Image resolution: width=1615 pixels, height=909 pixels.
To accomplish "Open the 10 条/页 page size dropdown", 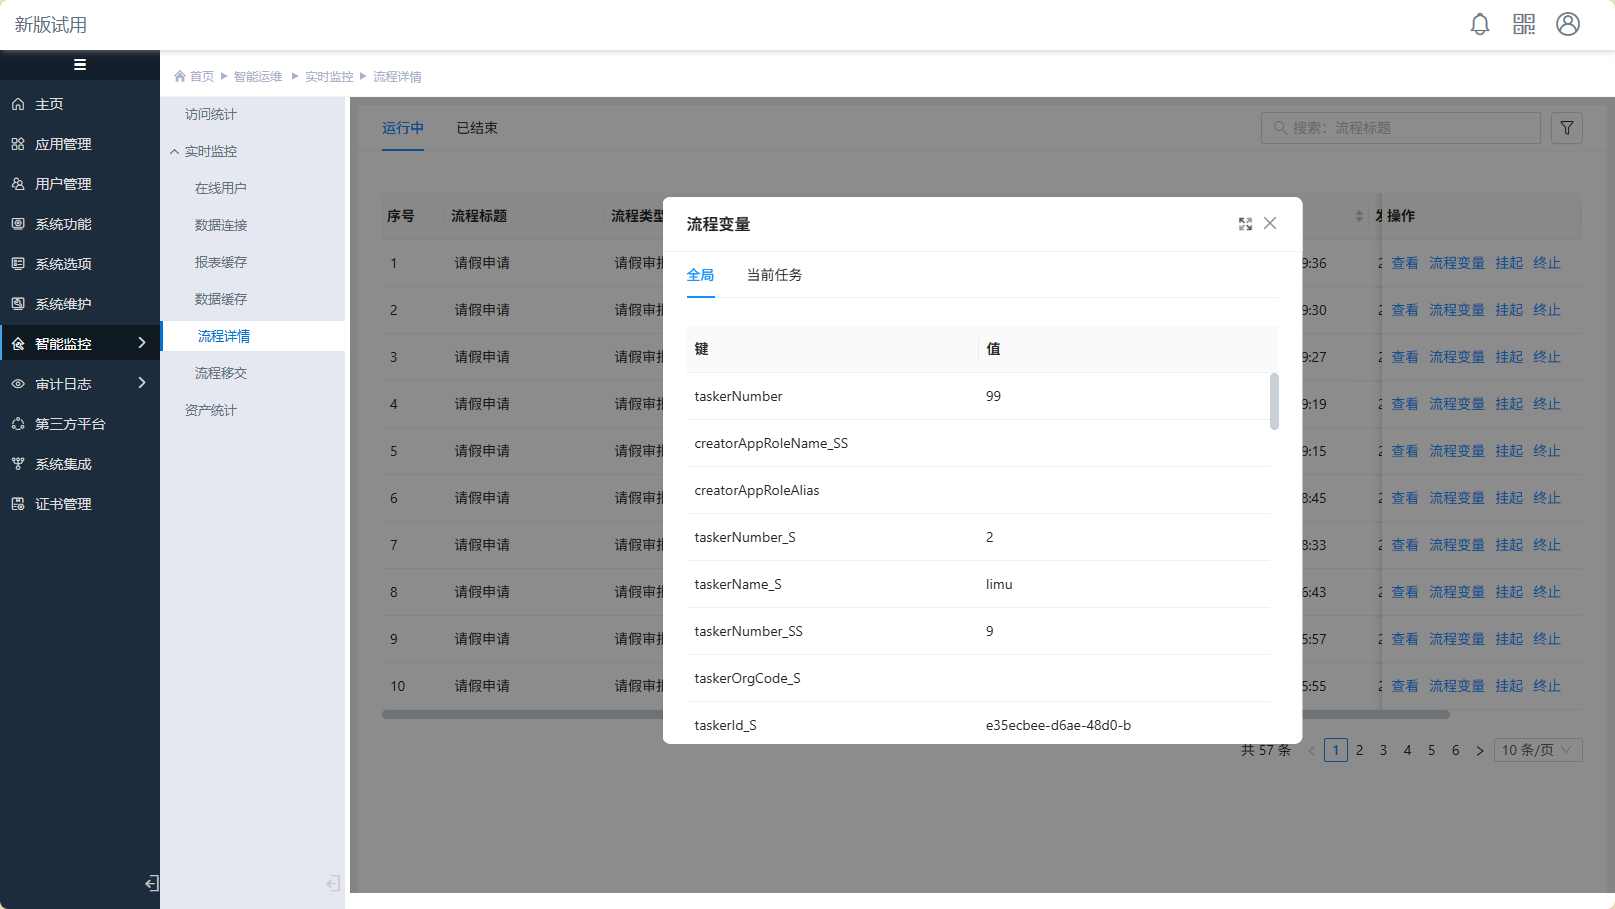I will pos(1538,750).
